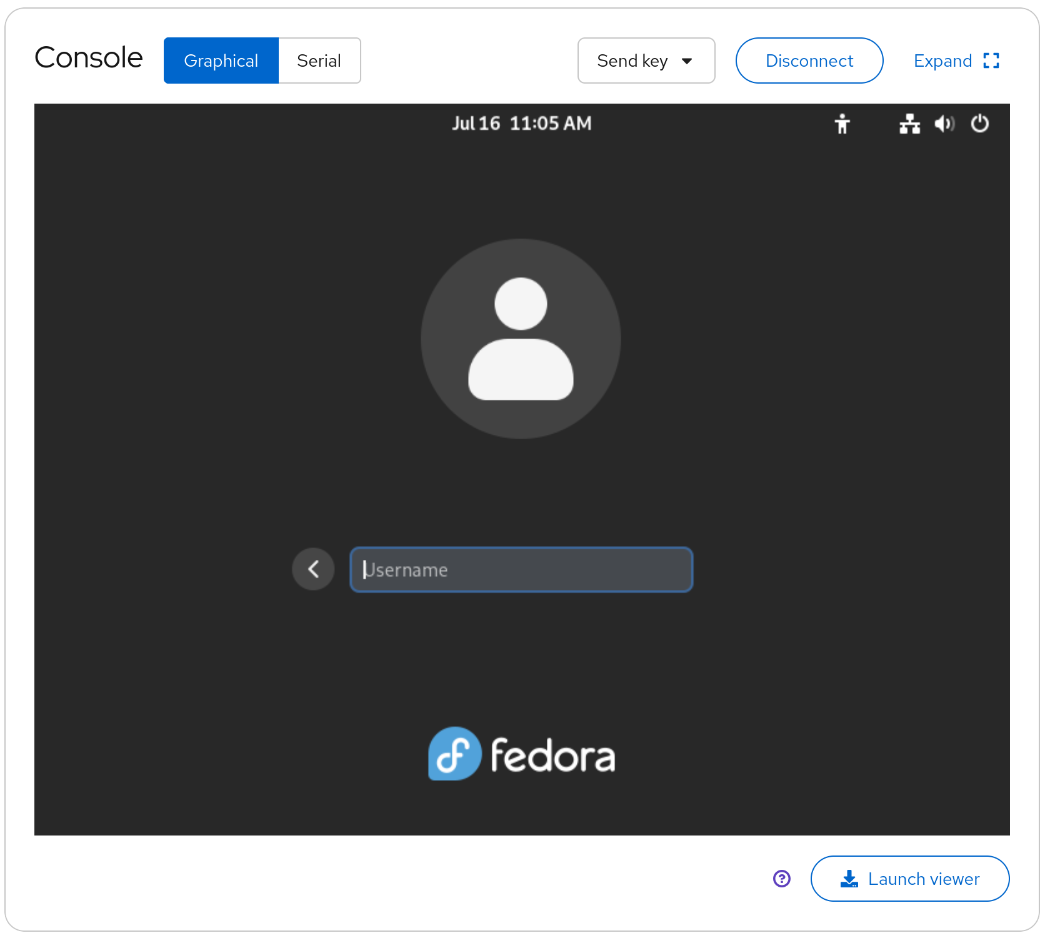
Task: Launch the remote viewer
Action: 910,878
